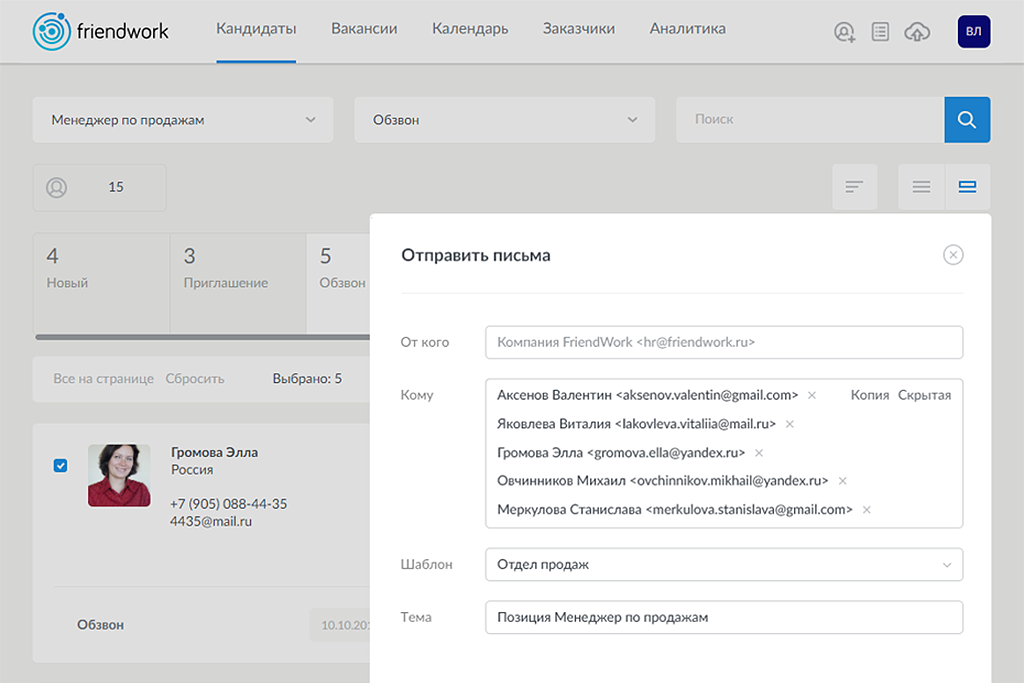Image resolution: width=1024 pixels, height=683 pixels.
Task: Remove Меркулова Станислава from recipients
Action: 867,510
